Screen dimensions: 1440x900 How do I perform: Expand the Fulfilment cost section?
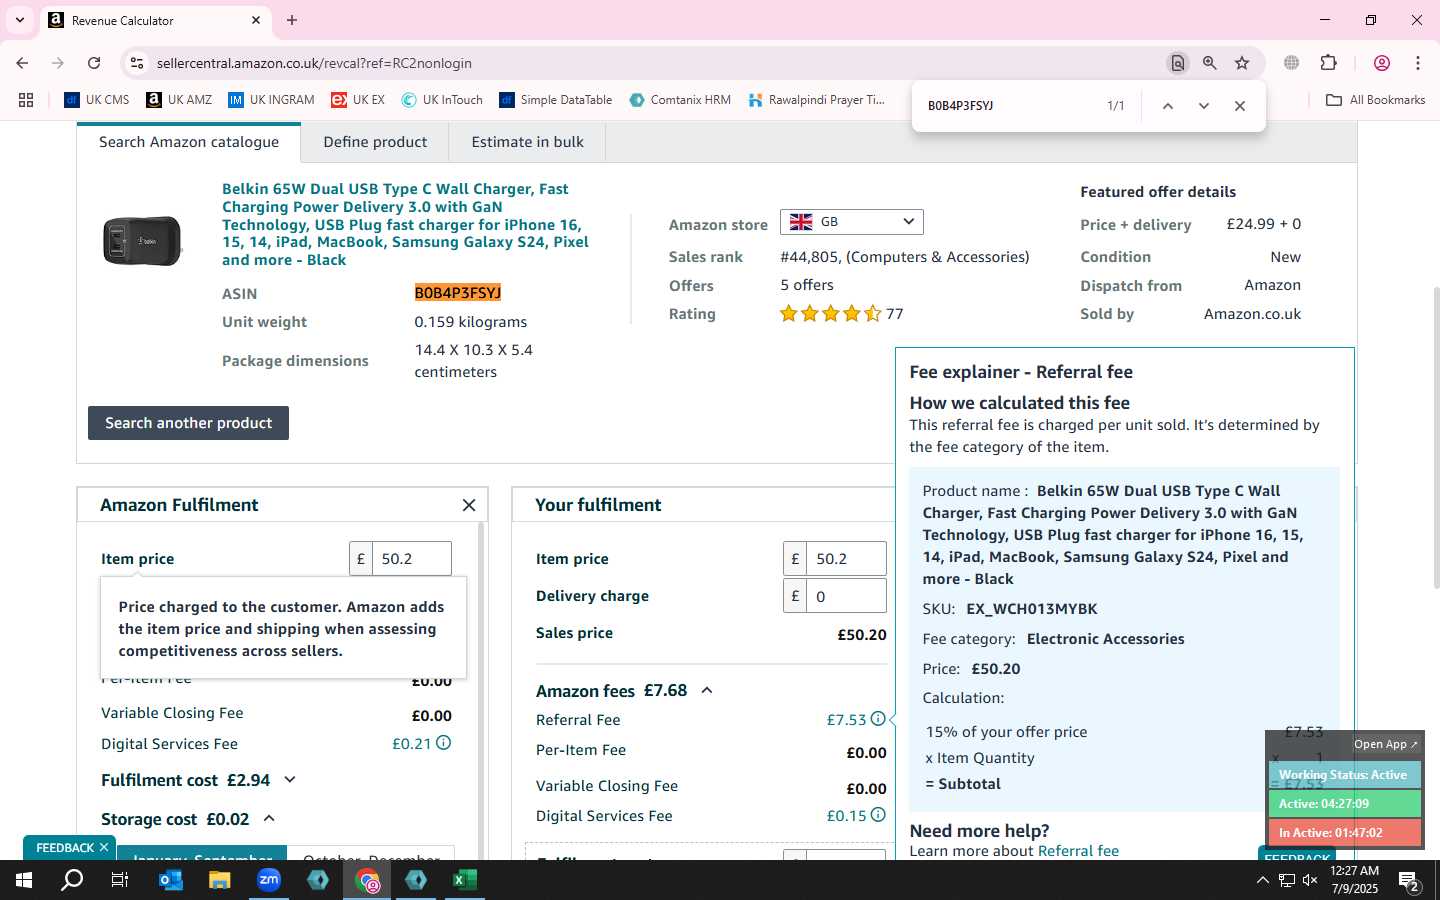pyautogui.click(x=290, y=780)
